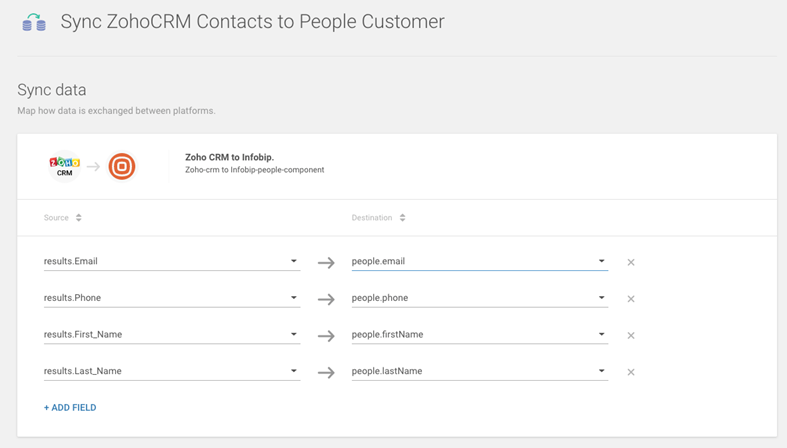The width and height of the screenshot is (787, 448).
Task: Expand the people.lastName destination dropdown
Action: 601,371
